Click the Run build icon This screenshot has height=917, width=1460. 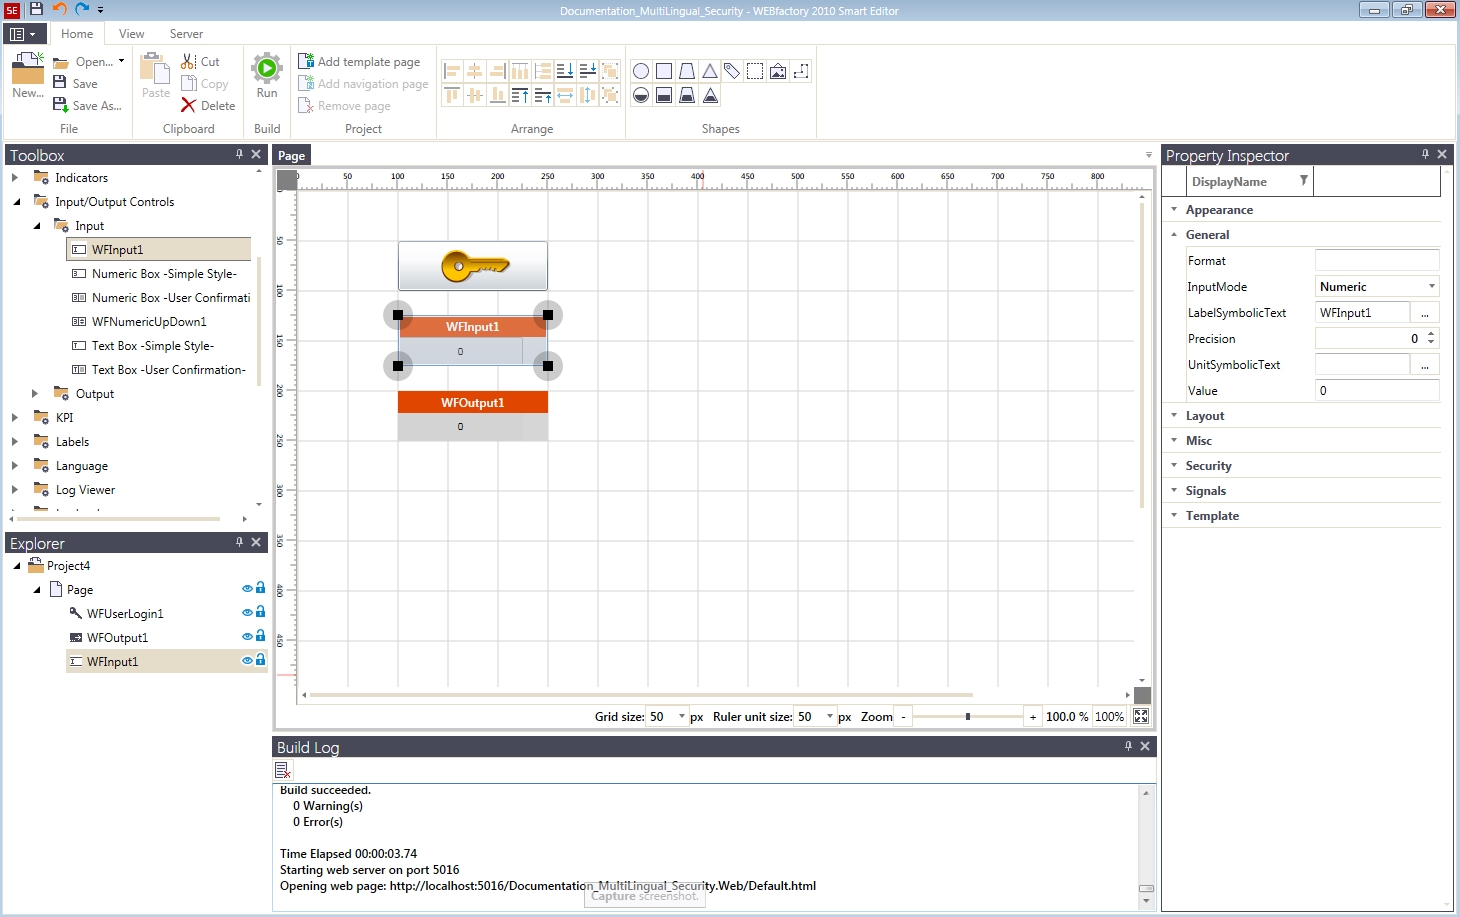point(267,69)
